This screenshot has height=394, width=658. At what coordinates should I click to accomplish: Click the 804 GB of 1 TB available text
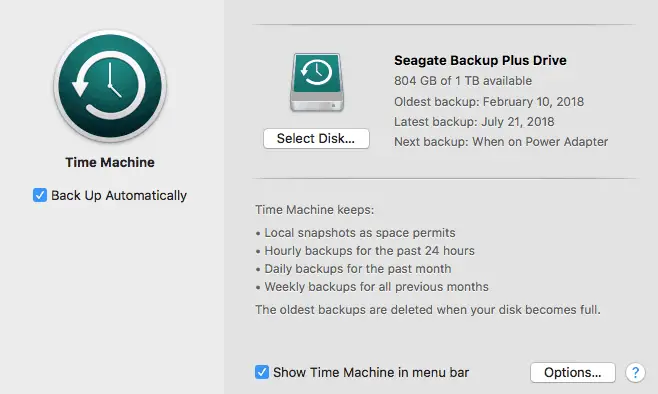463,81
